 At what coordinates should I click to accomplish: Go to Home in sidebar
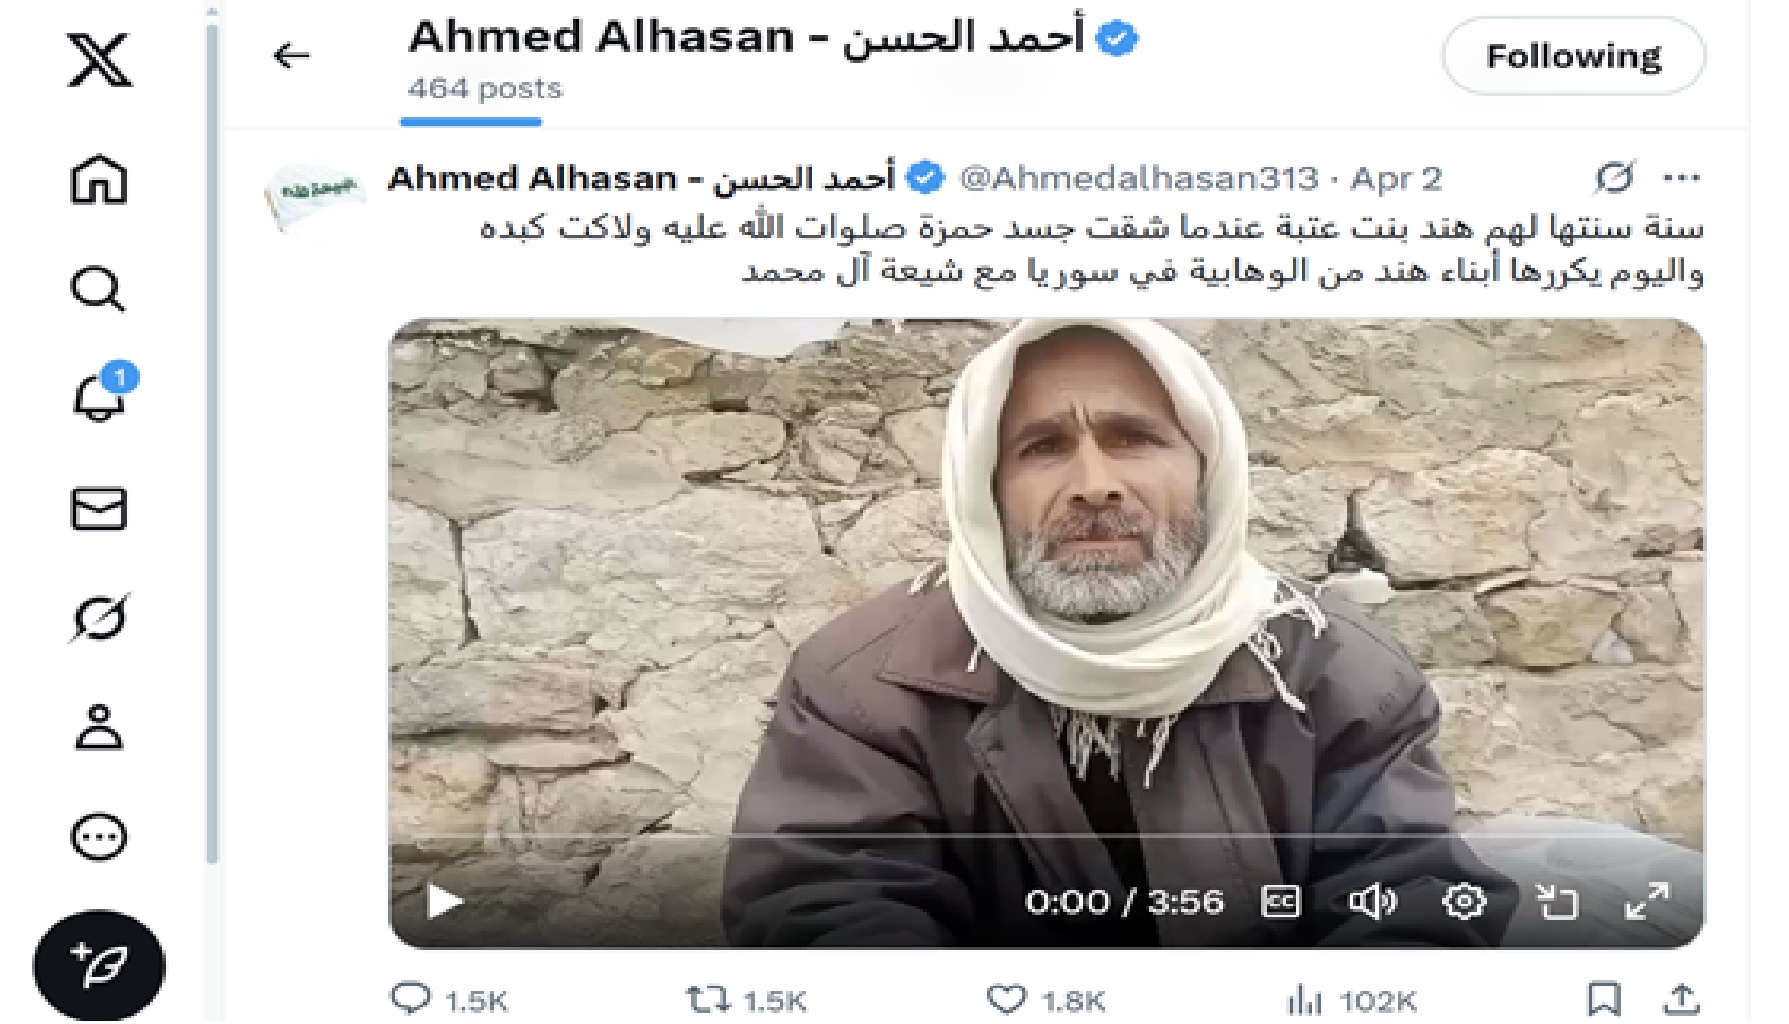coord(99,180)
